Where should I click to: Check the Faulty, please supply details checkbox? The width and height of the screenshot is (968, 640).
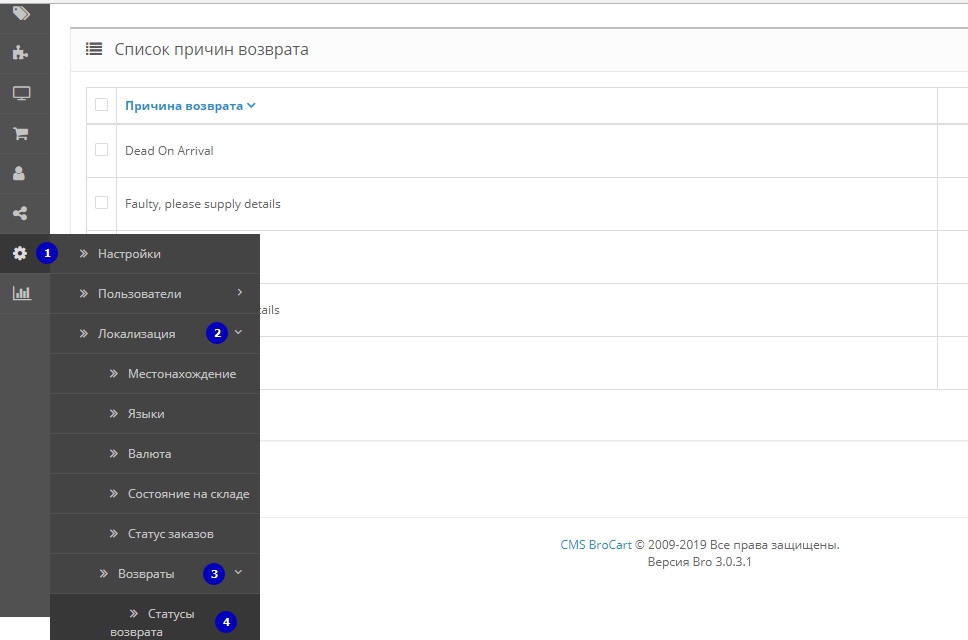point(101,202)
